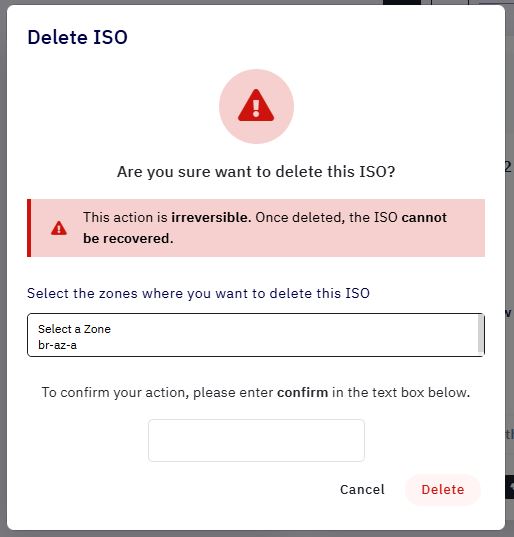Screen dimensions: 514x537
Task: Click the red Delete button
Action: point(443,489)
